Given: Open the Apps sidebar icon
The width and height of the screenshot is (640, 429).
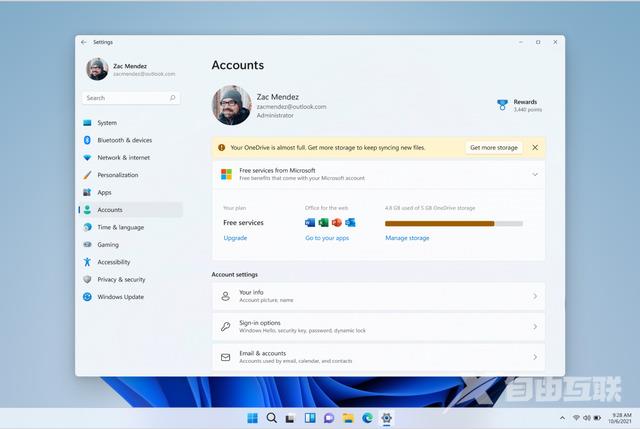Looking at the screenshot, I should [87, 192].
